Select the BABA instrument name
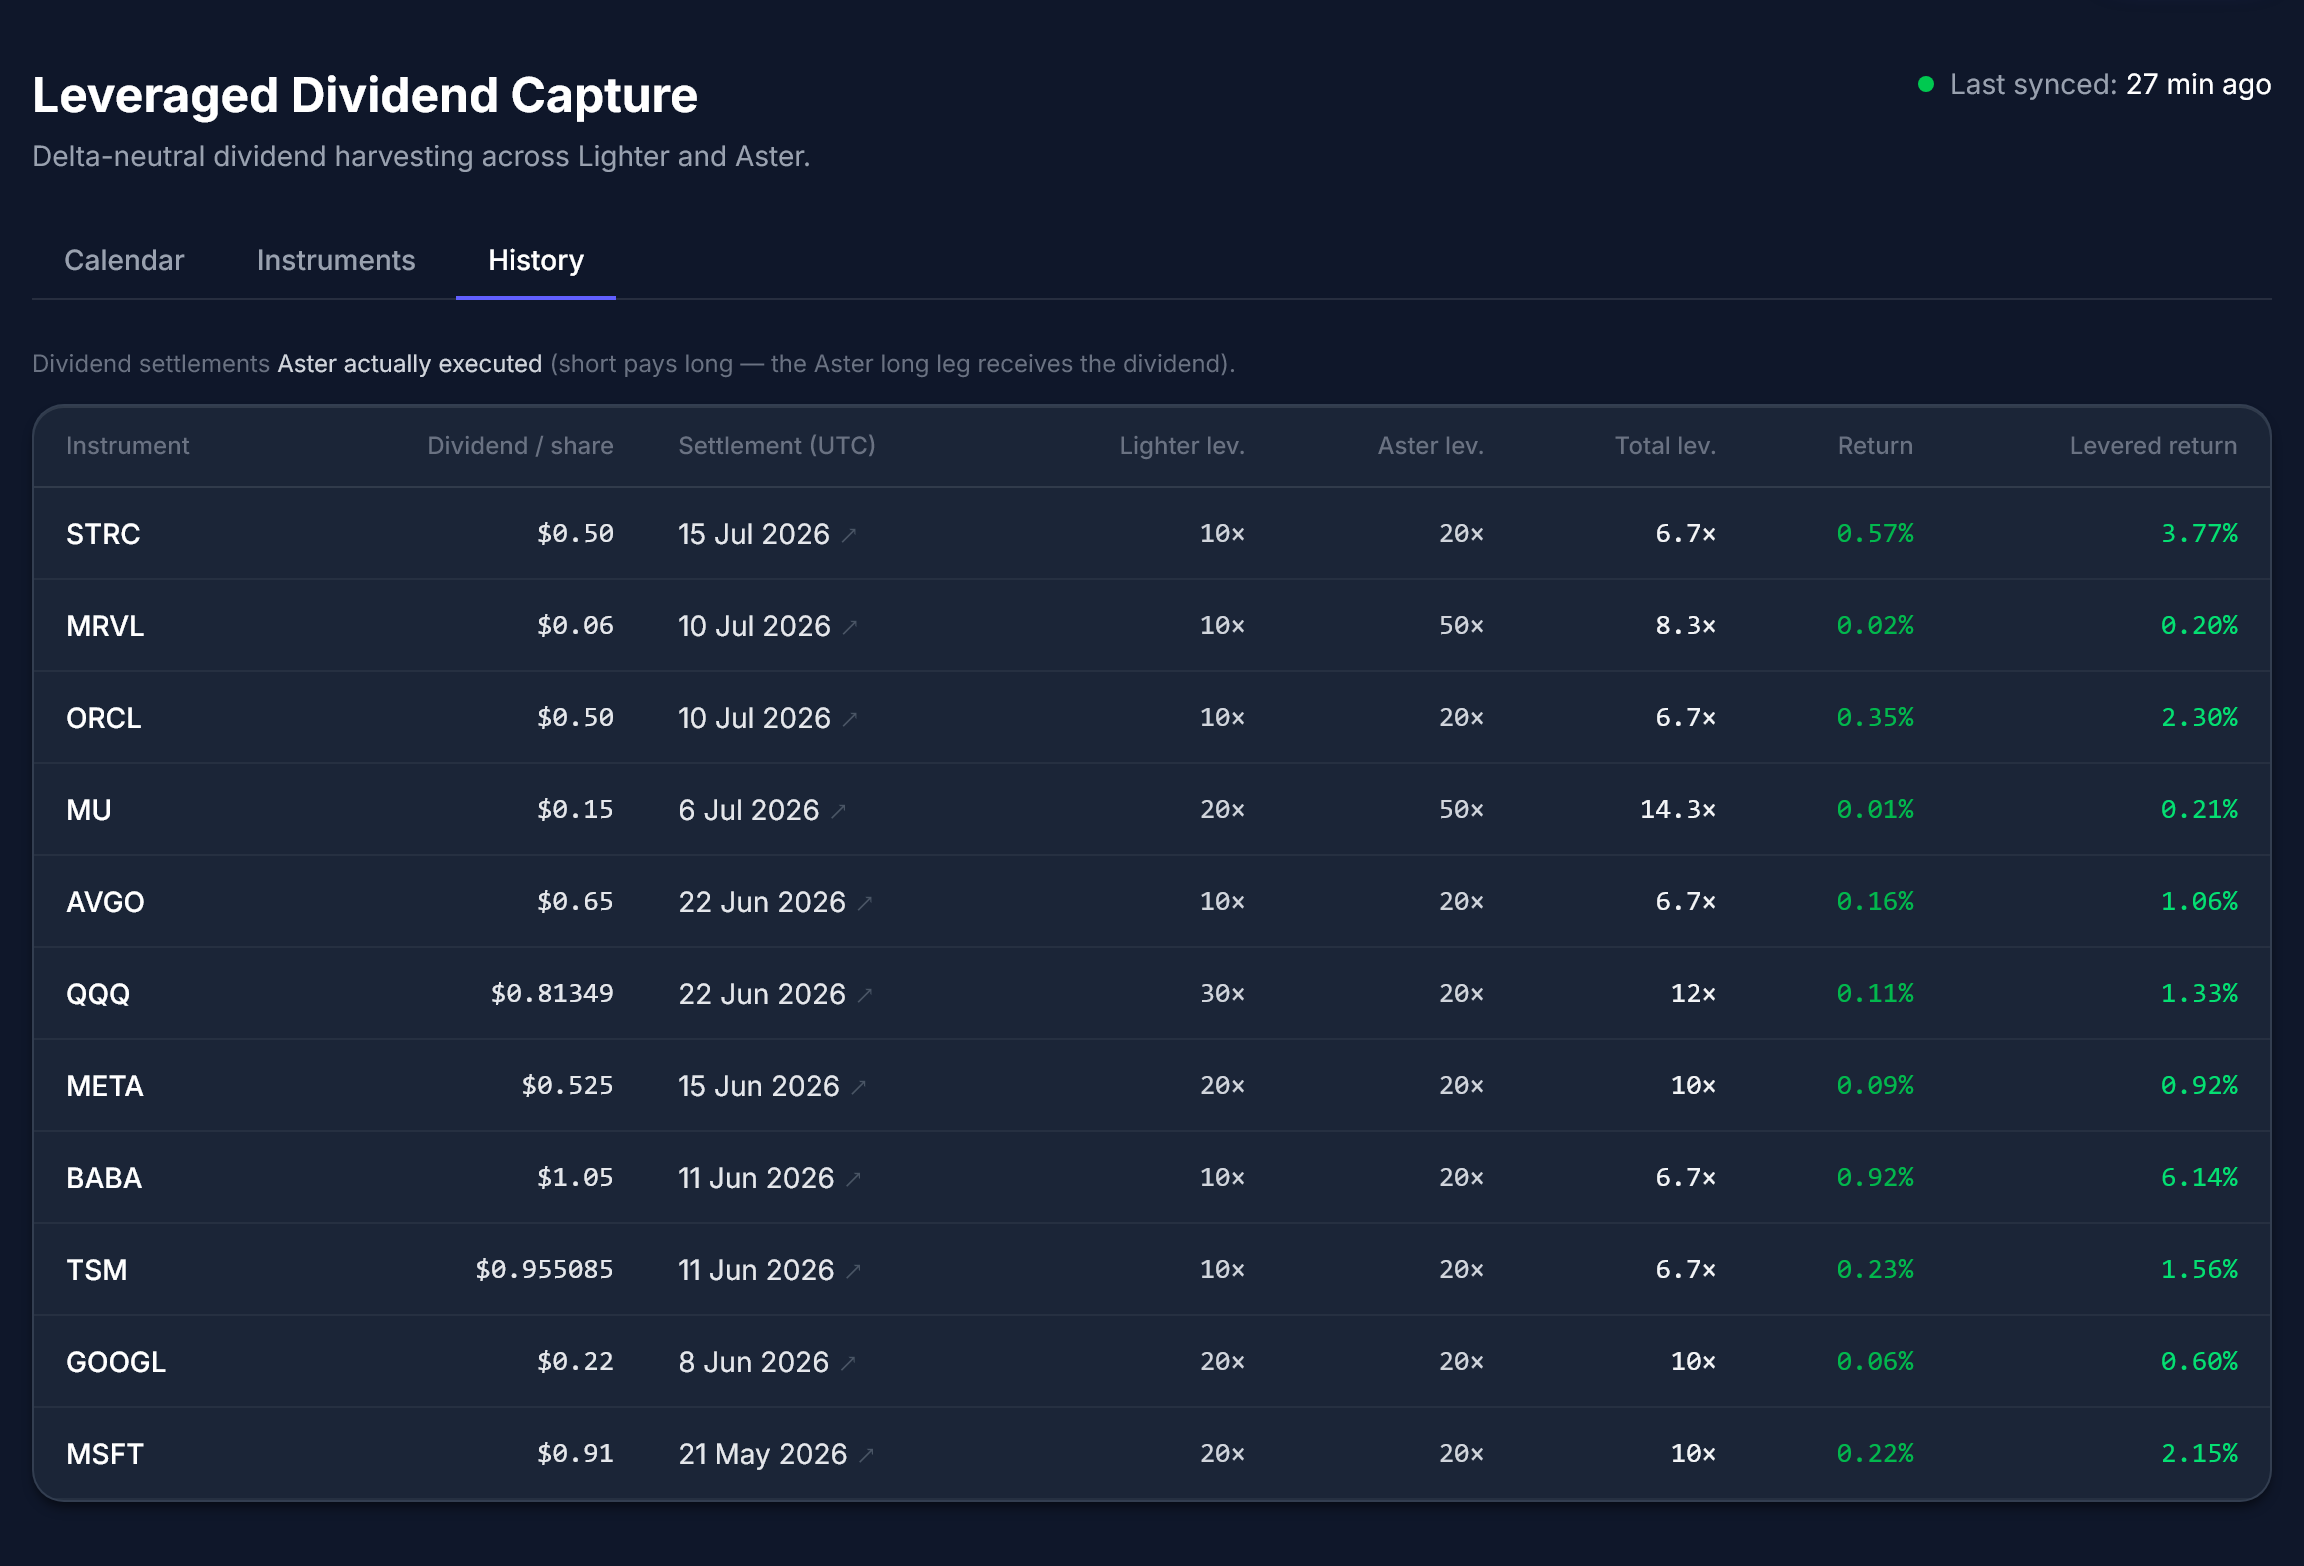The width and height of the screenshot is (2304, 1566). tap(104, 1178)
